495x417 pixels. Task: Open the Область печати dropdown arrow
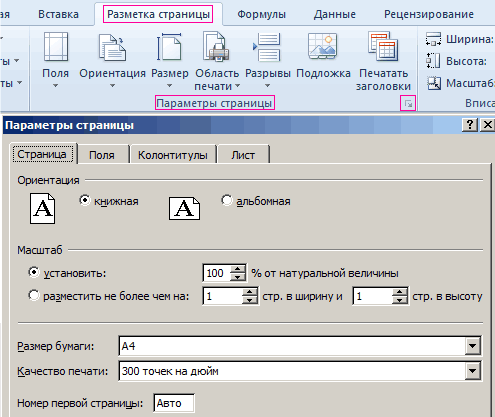coord(237,86)
